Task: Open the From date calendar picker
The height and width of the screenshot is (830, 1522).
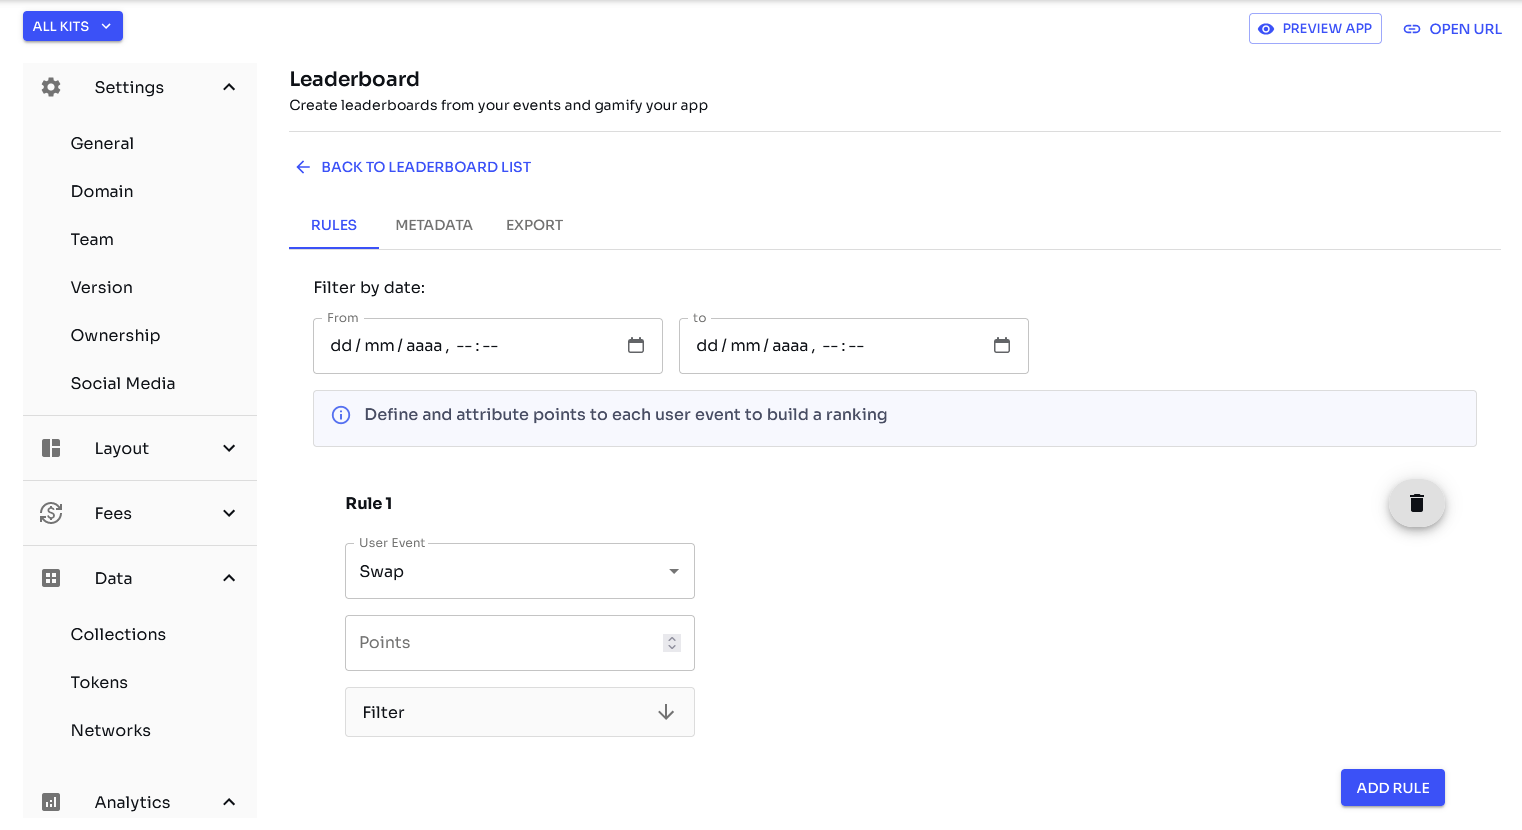Action: tap(636, 346)
